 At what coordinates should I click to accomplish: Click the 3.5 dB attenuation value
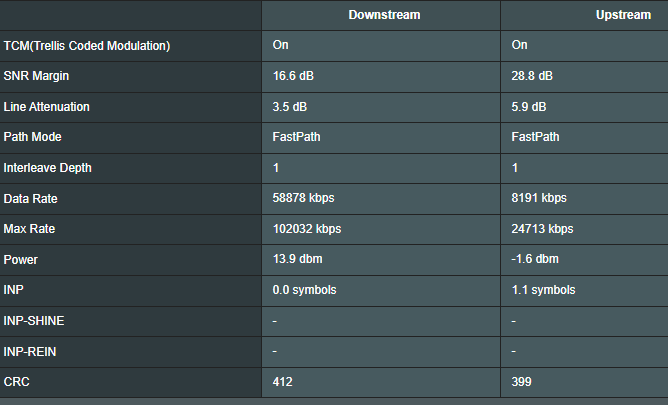290,106
